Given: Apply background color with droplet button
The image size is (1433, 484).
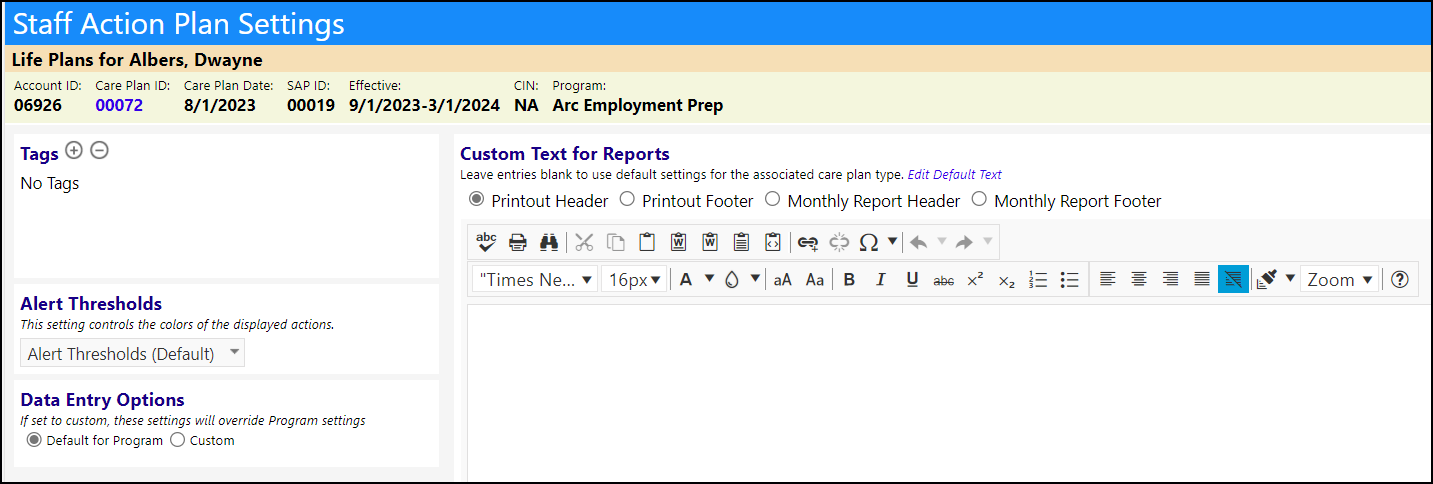Looking at the screenshot, I should pos(732,280).
